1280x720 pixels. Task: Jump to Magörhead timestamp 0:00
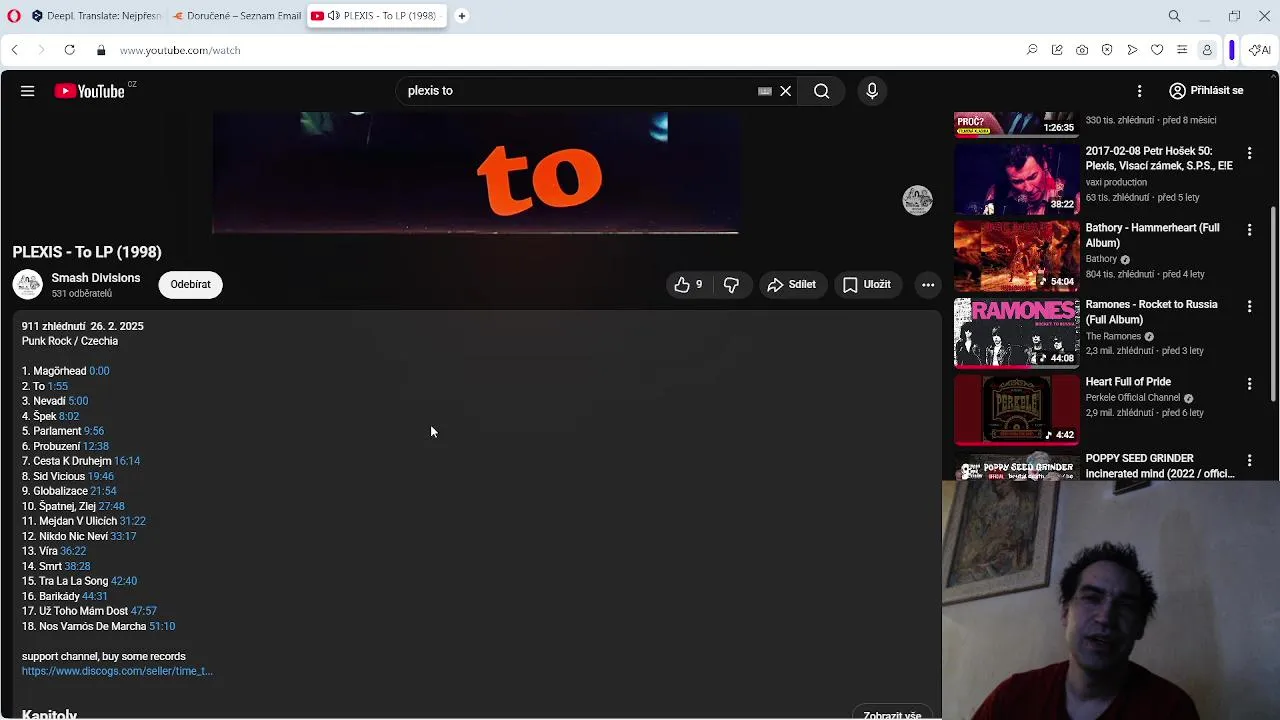click(x=99, y=371)
